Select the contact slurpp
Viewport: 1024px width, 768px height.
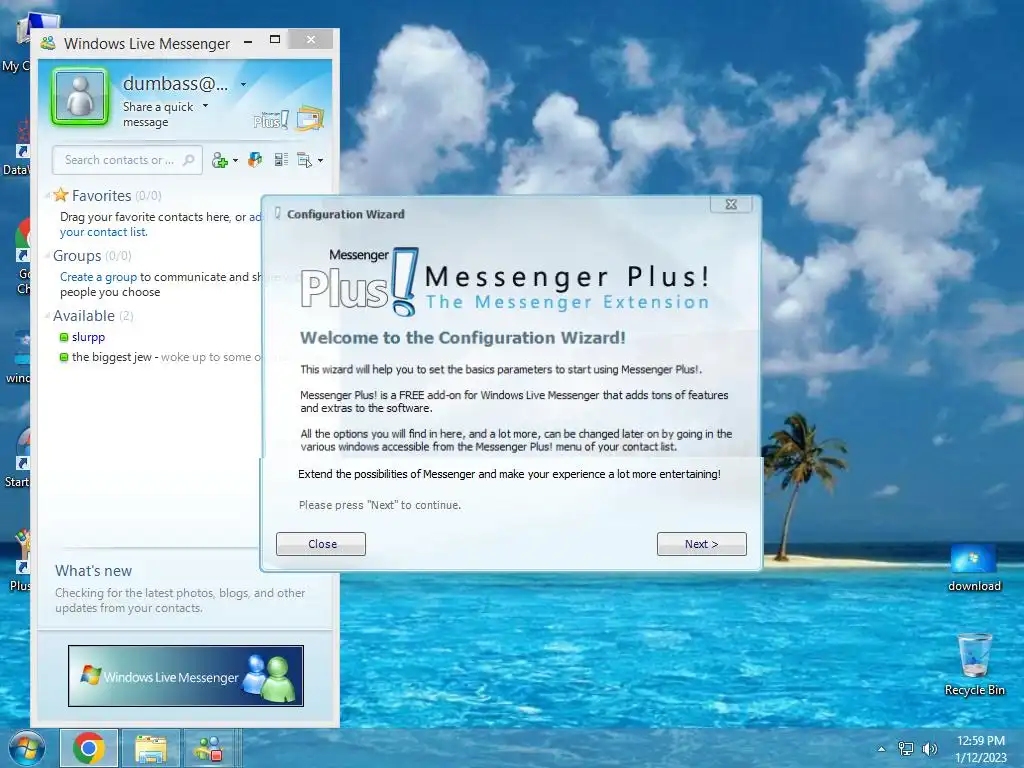coord(88,337)
